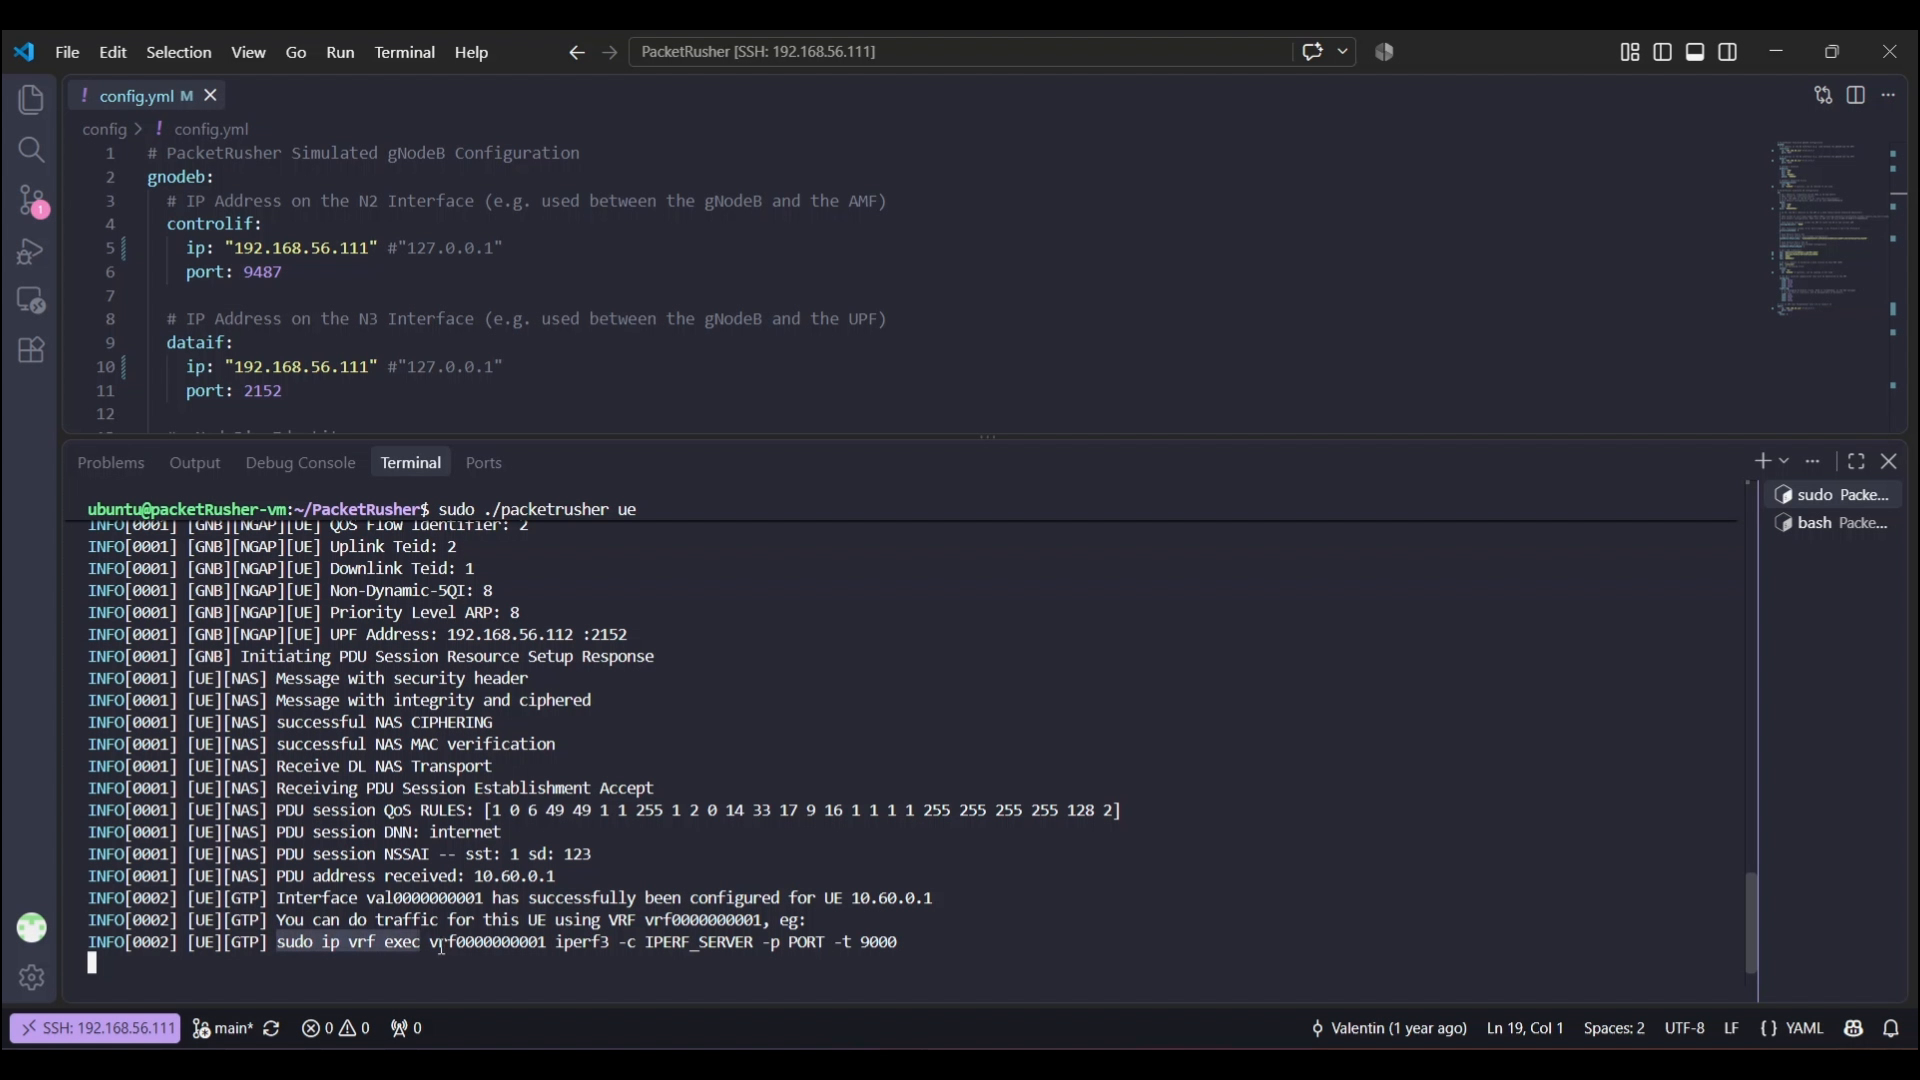Screen dimensions: 1920x1080
Task: Open terminal panel views and more actions
Action: click(x=1813, y=461)
